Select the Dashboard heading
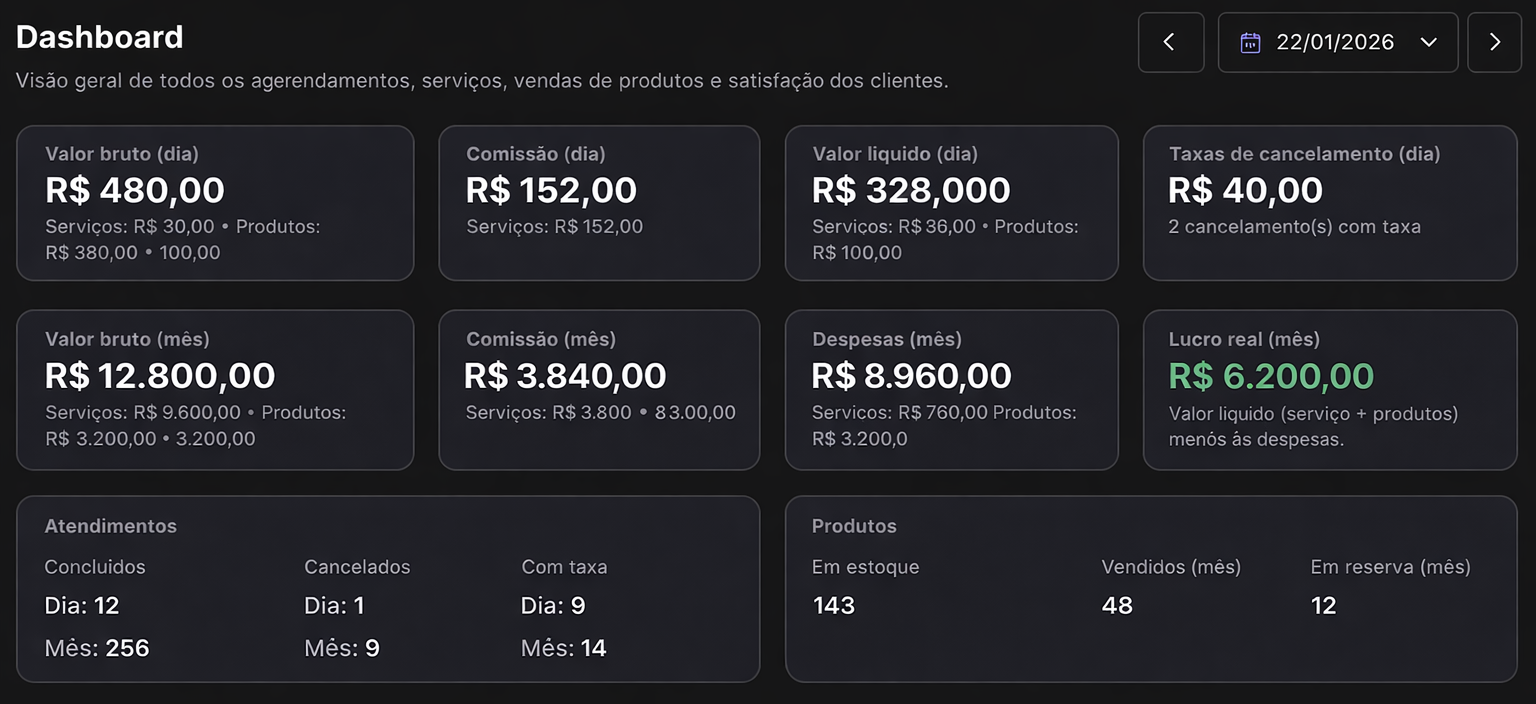 99,36
